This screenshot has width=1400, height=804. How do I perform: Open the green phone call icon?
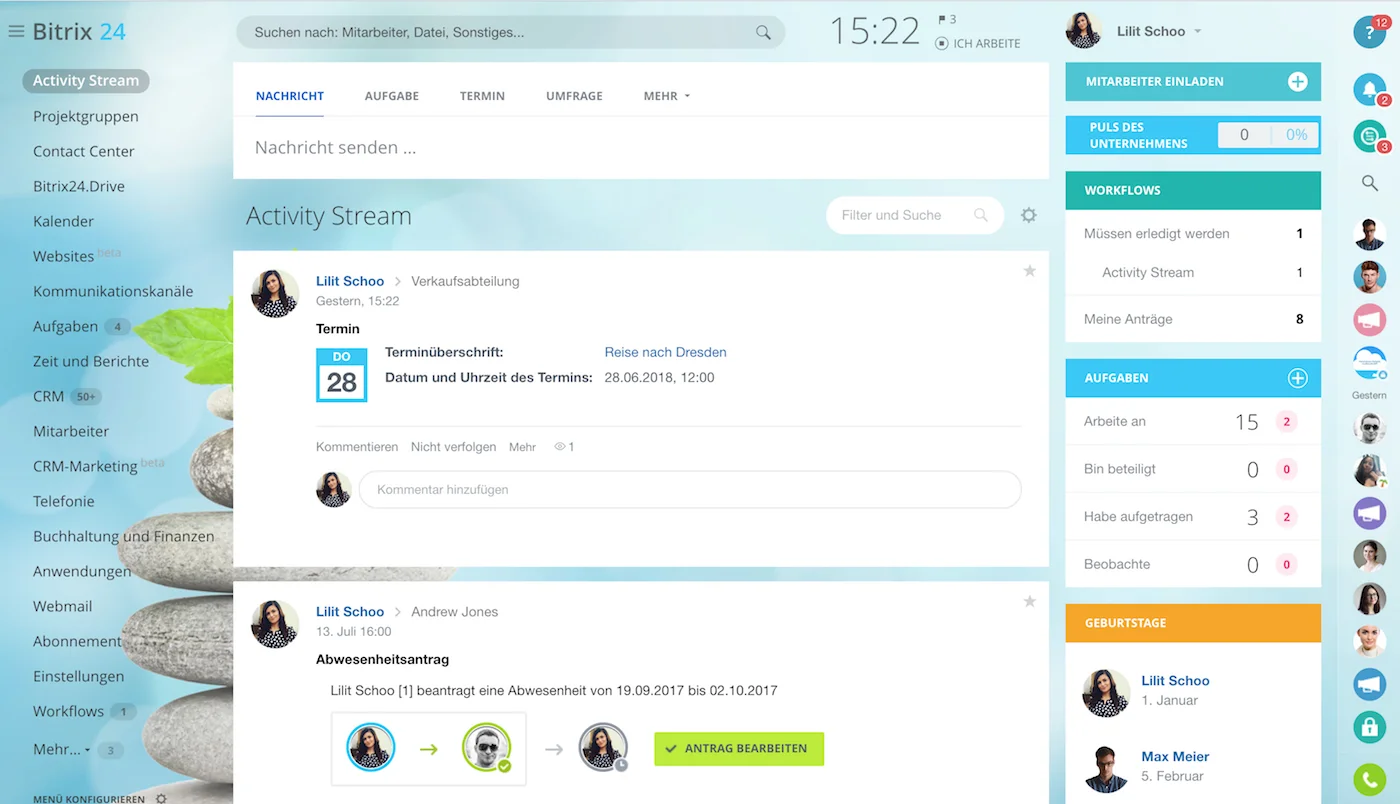(x=1369, y=779)
